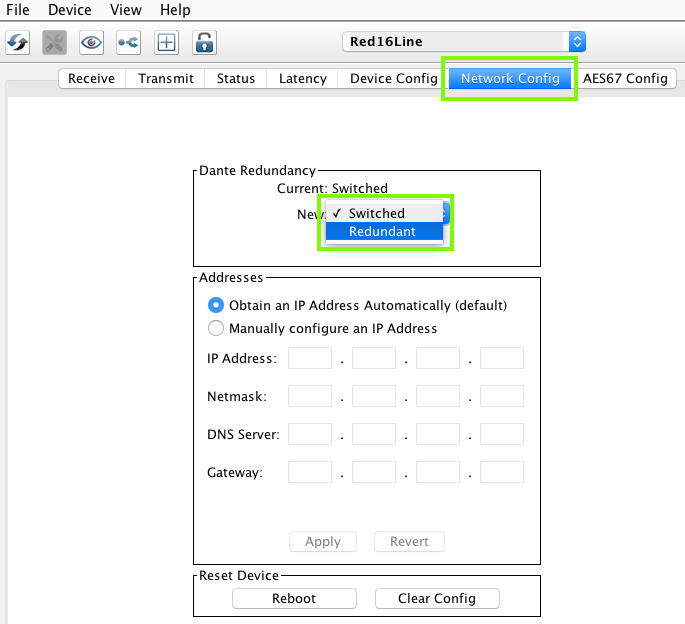Click the Clear Config button

point(436,598)
